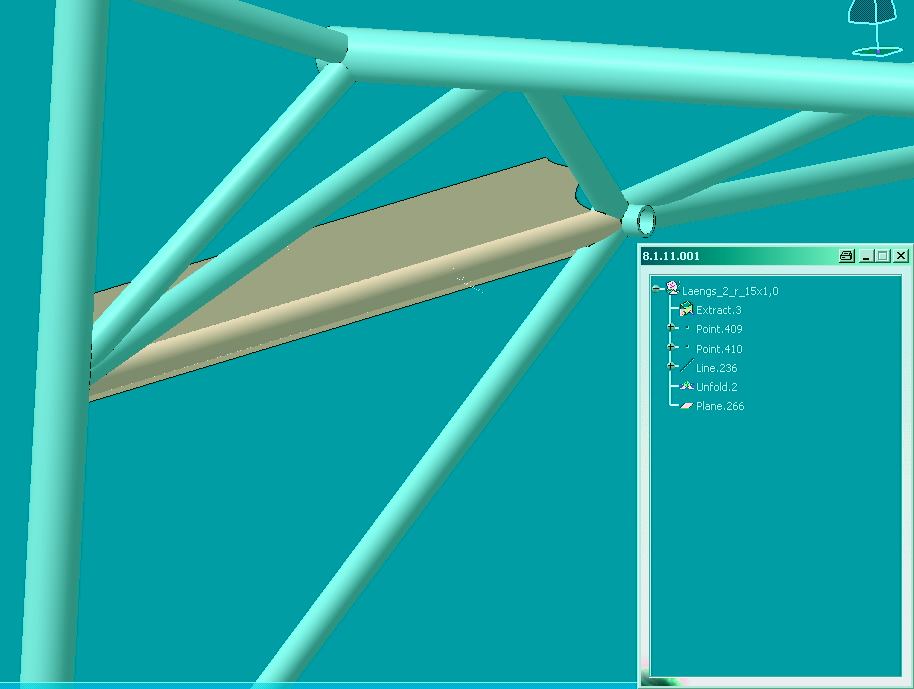
Task: Select the Laengs_2_r_15x1,0 tree label
Action: click(730, 291)
